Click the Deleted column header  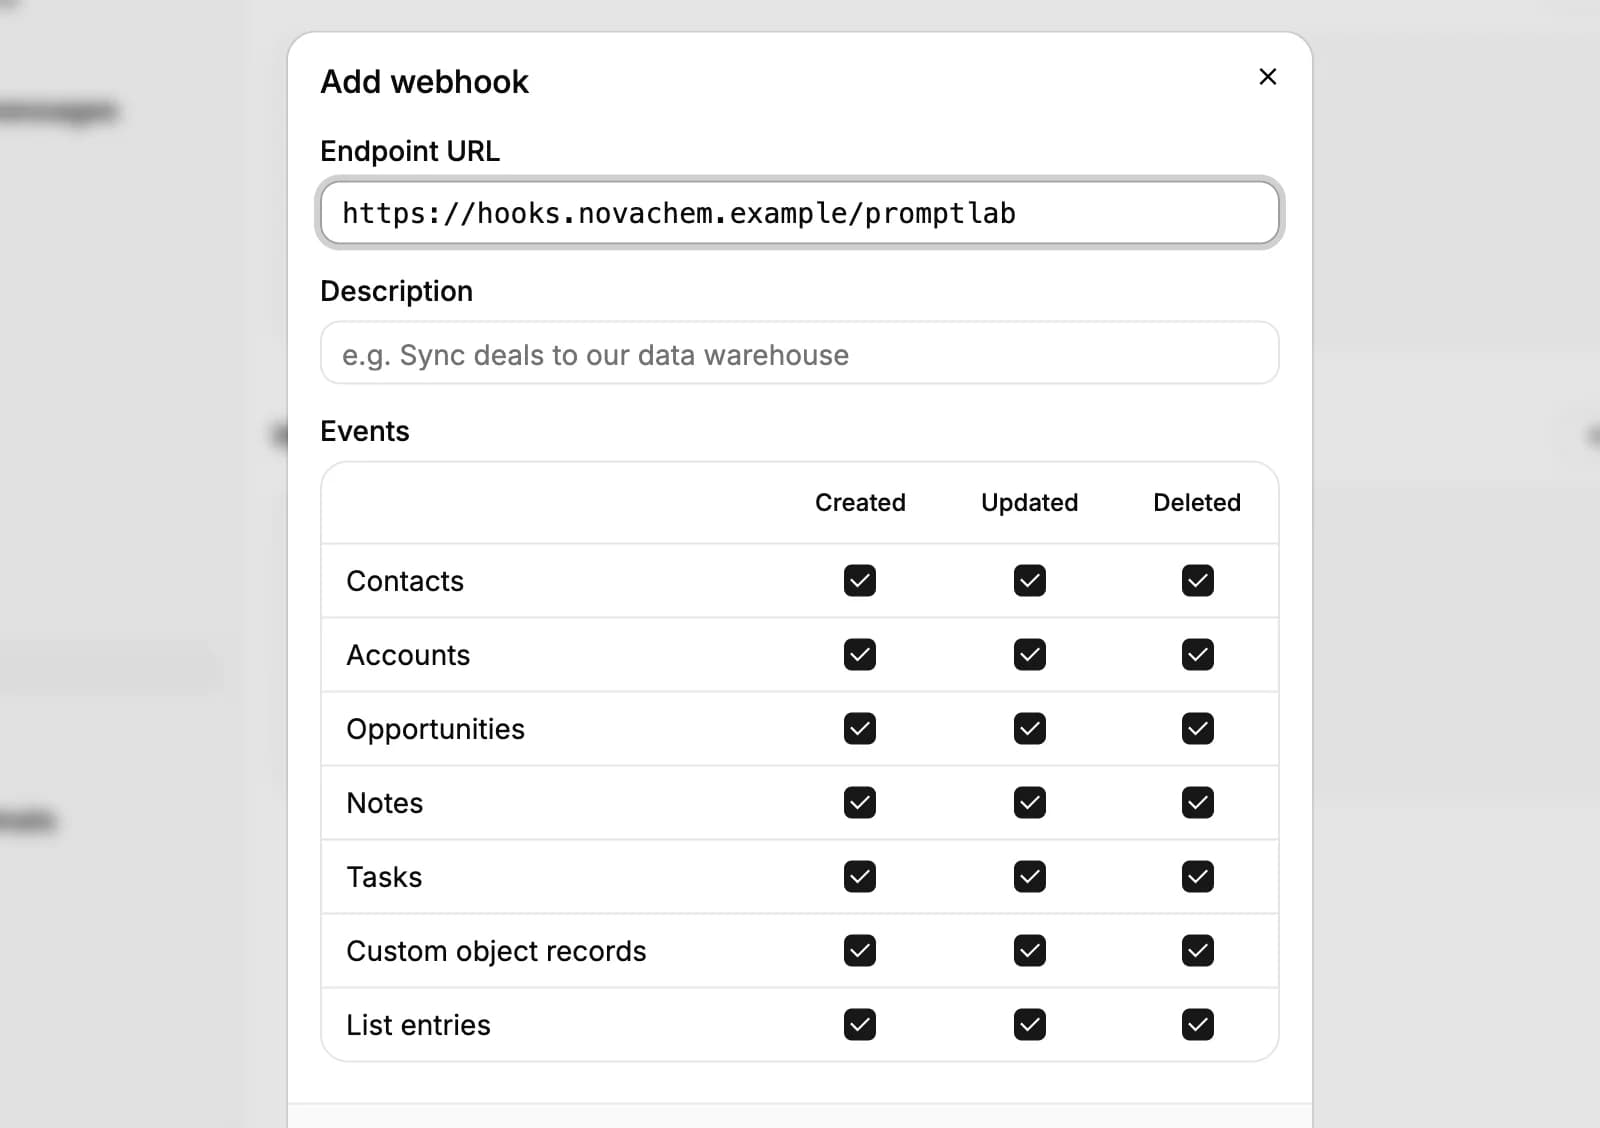[1197, 503]
